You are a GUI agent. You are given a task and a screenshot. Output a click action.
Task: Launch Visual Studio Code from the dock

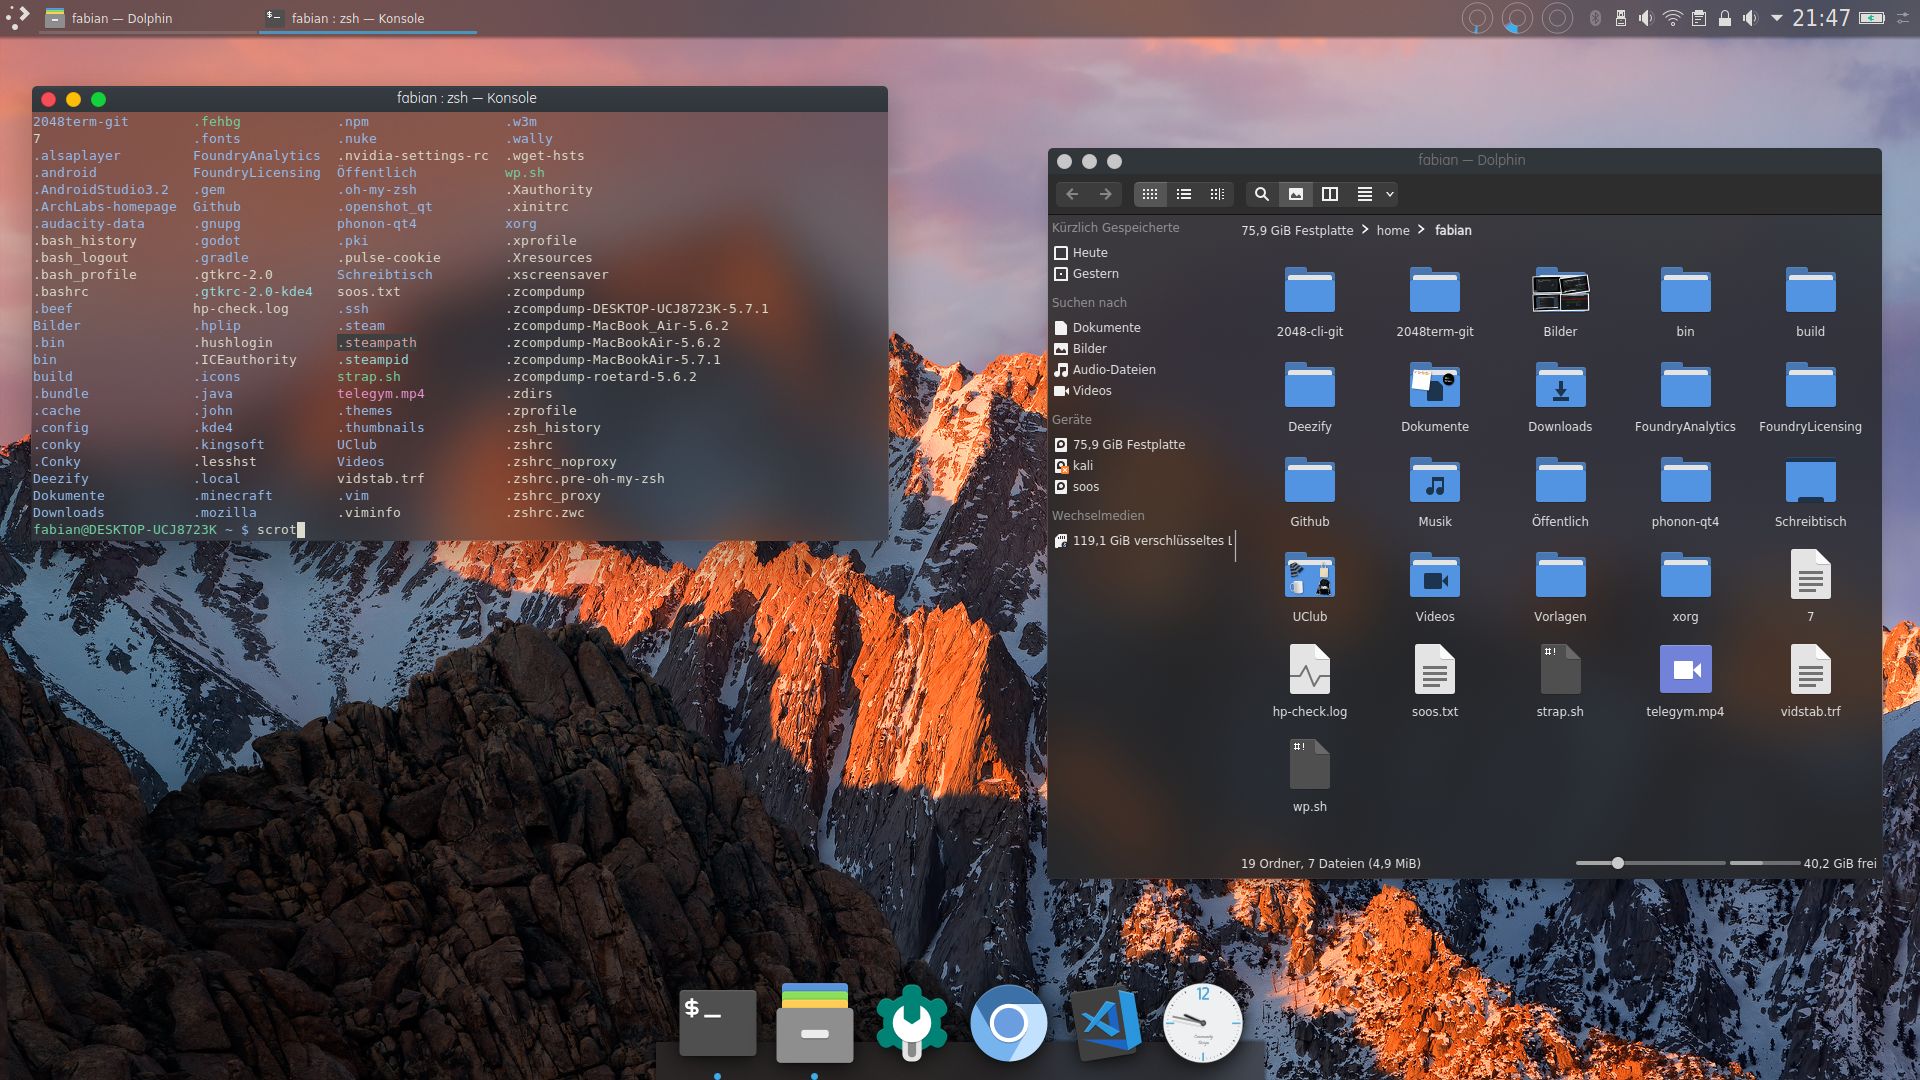(1104, 1022)
